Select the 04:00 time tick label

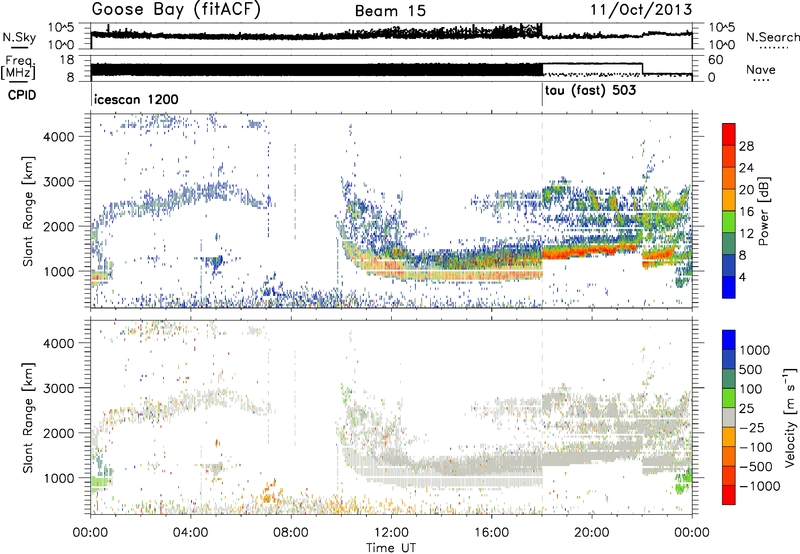[191, 533]
